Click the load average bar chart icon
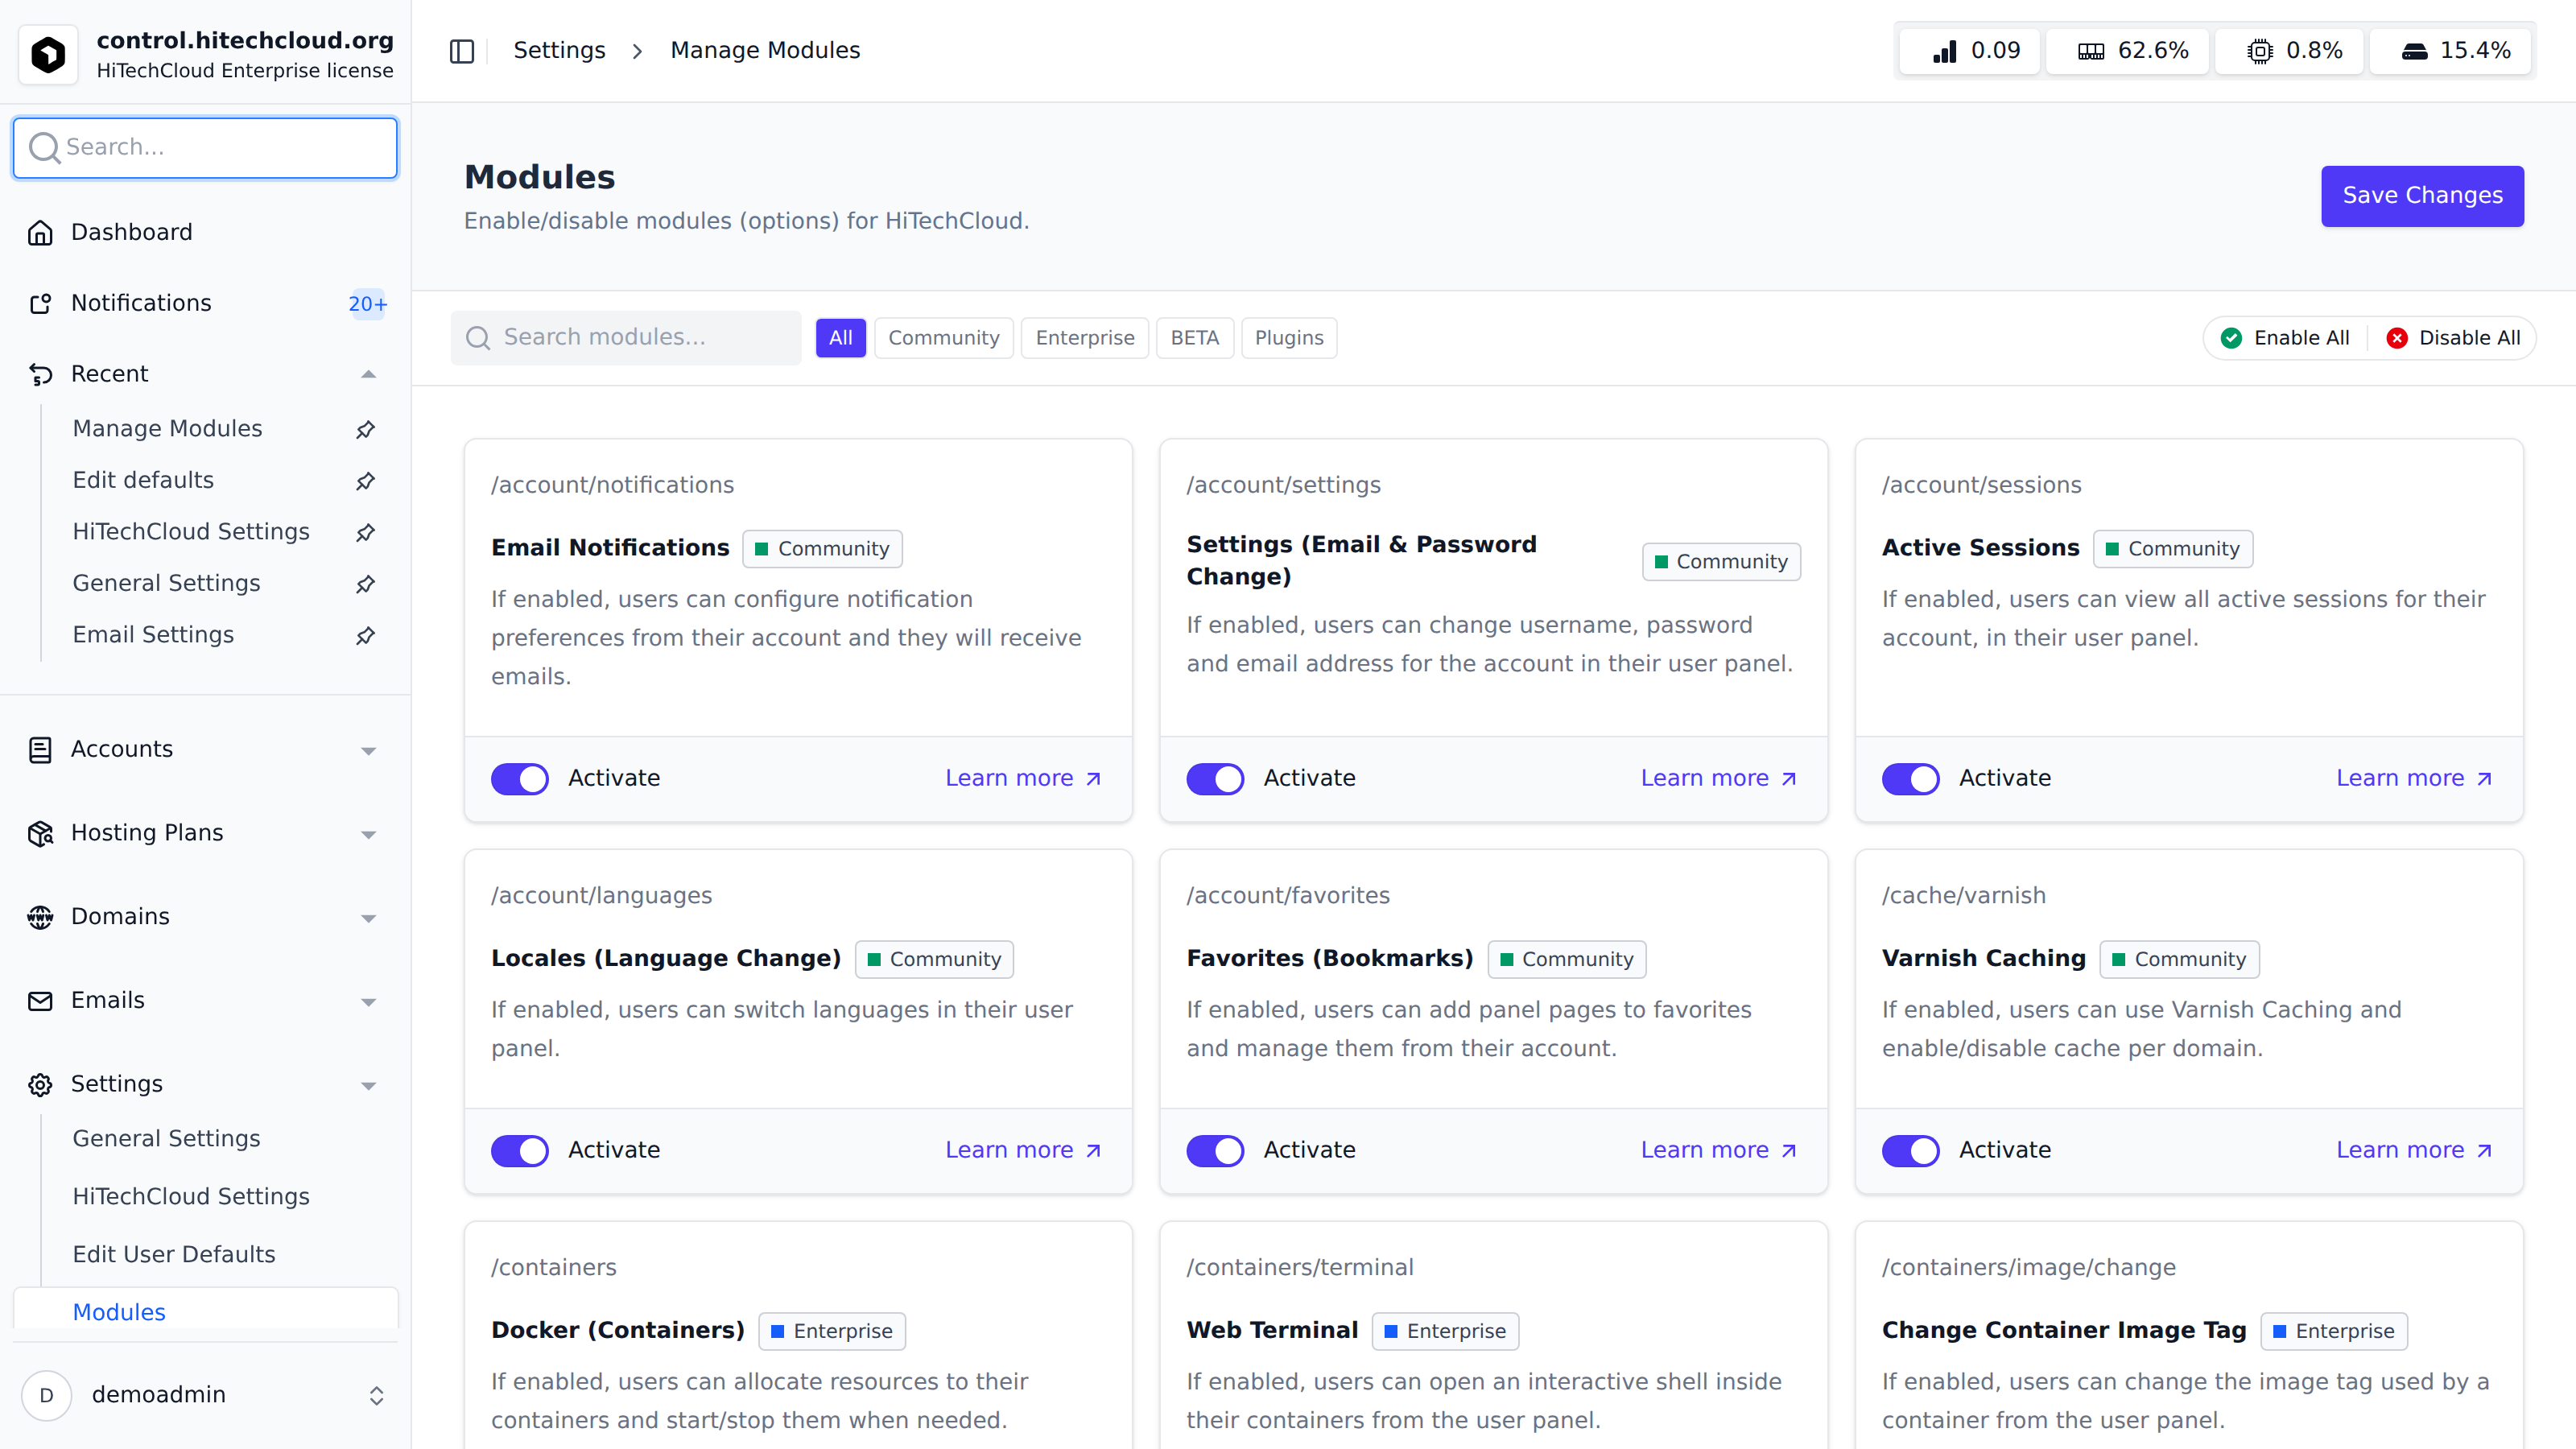The image size is (2576, 1449). (1945, 51)
